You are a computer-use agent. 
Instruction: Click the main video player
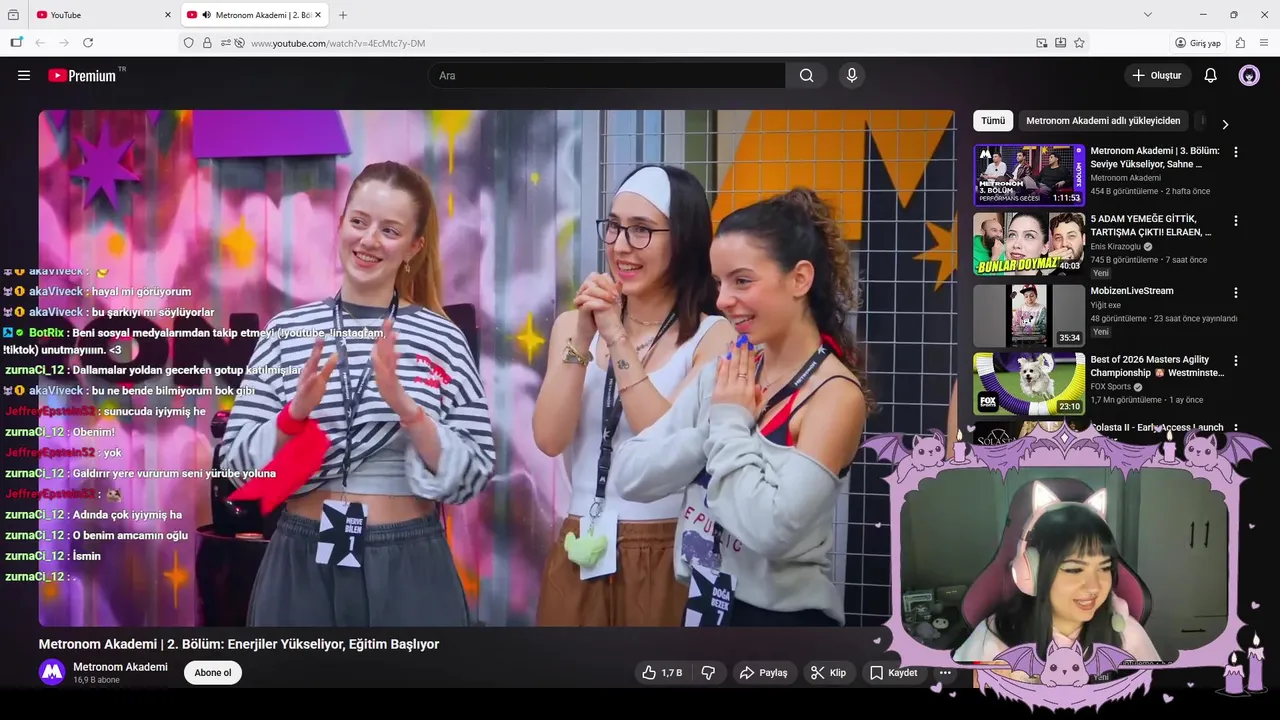click(497, 368)
